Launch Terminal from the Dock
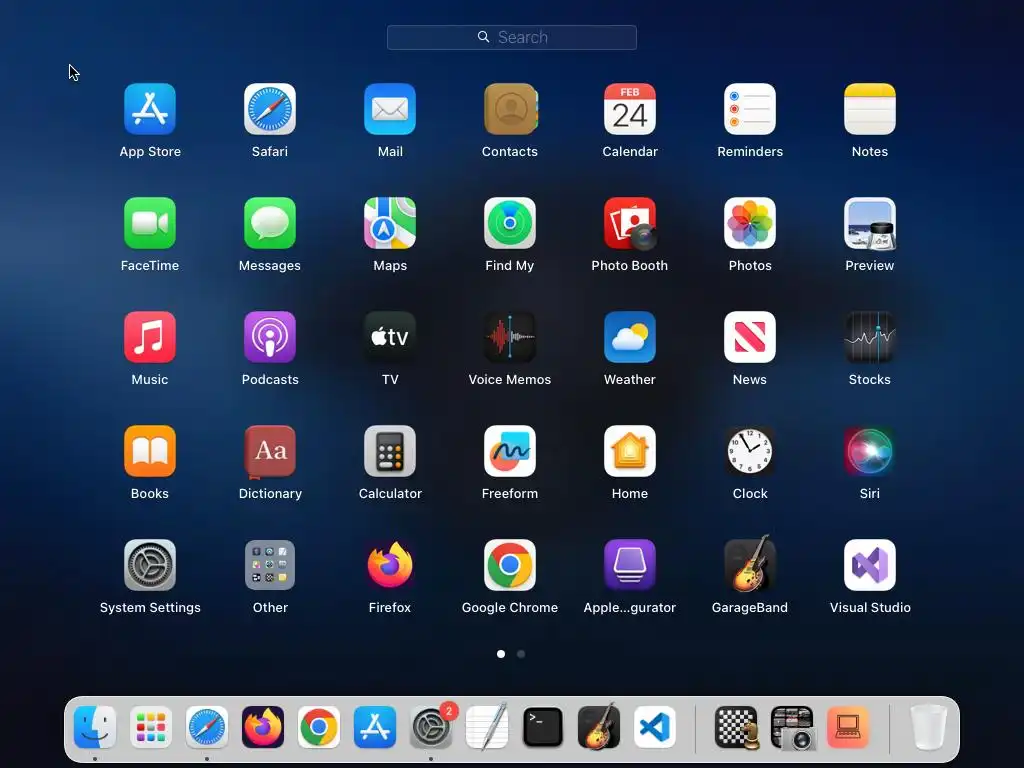Viewport: 1024px width, 768px height. pyautogui.click(x=543, y=727)
